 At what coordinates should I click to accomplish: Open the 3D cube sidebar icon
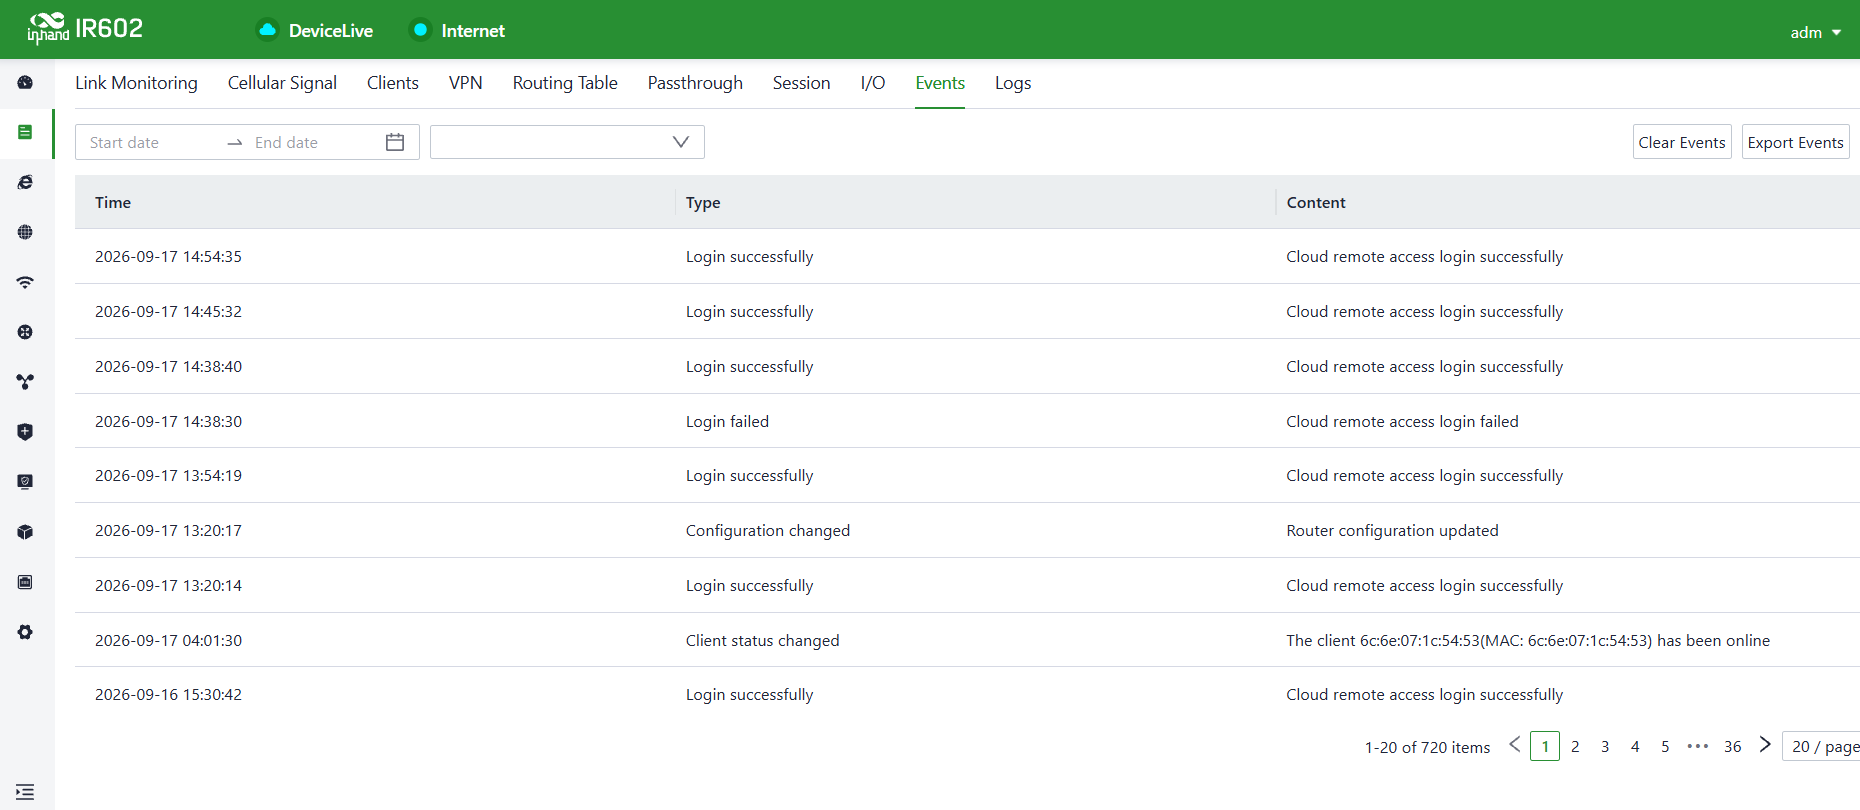pos(25,532)
